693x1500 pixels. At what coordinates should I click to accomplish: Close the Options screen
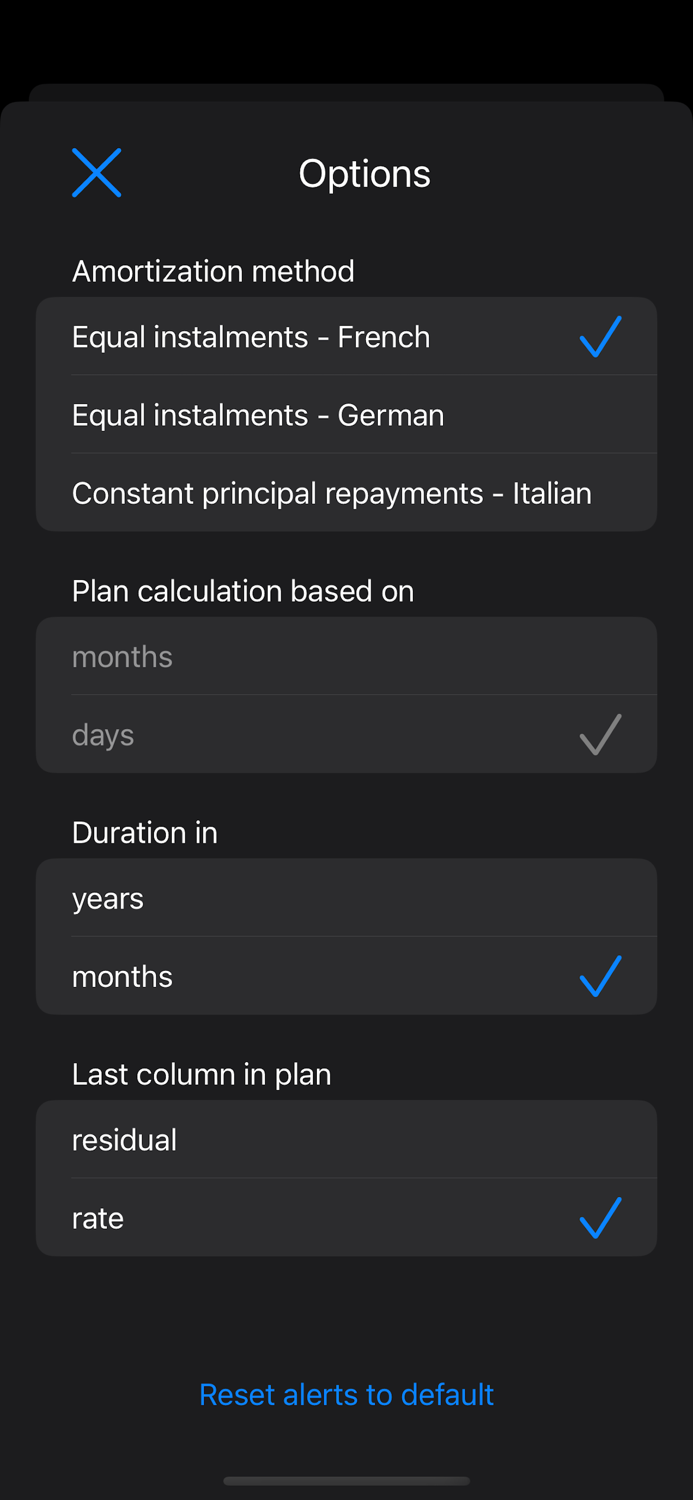pyautogui.click(x=96, y=172)
